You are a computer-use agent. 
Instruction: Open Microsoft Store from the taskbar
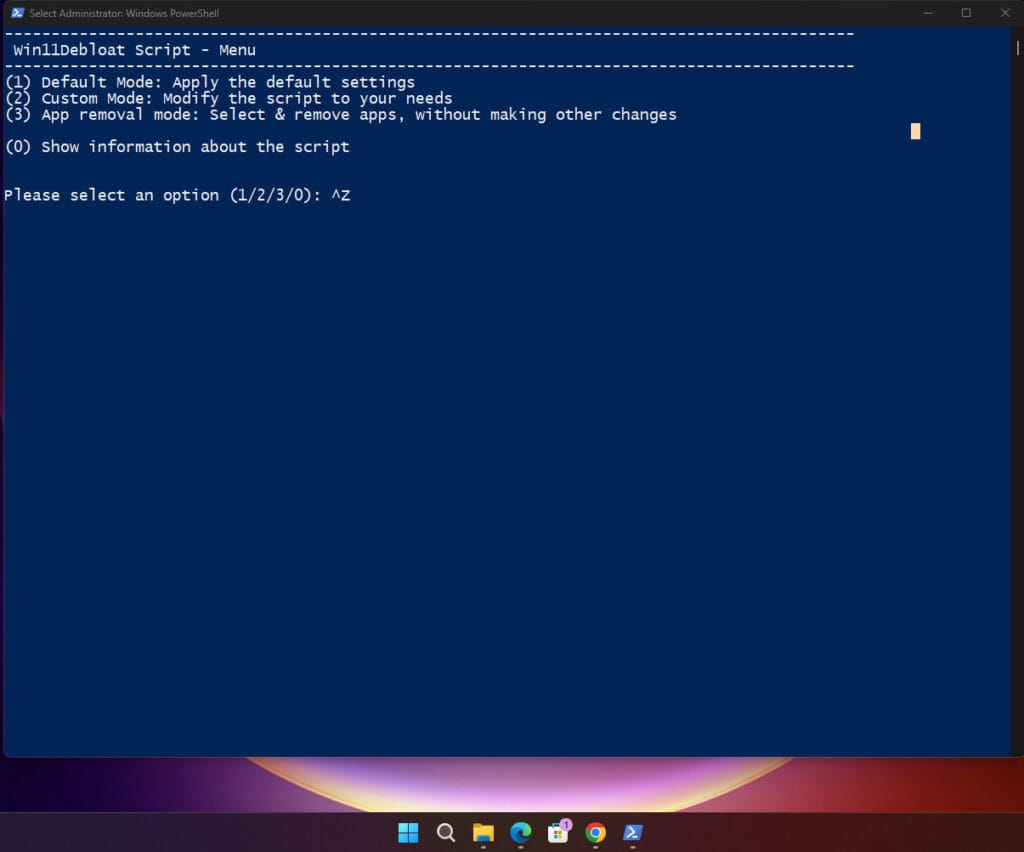(558, 832)
